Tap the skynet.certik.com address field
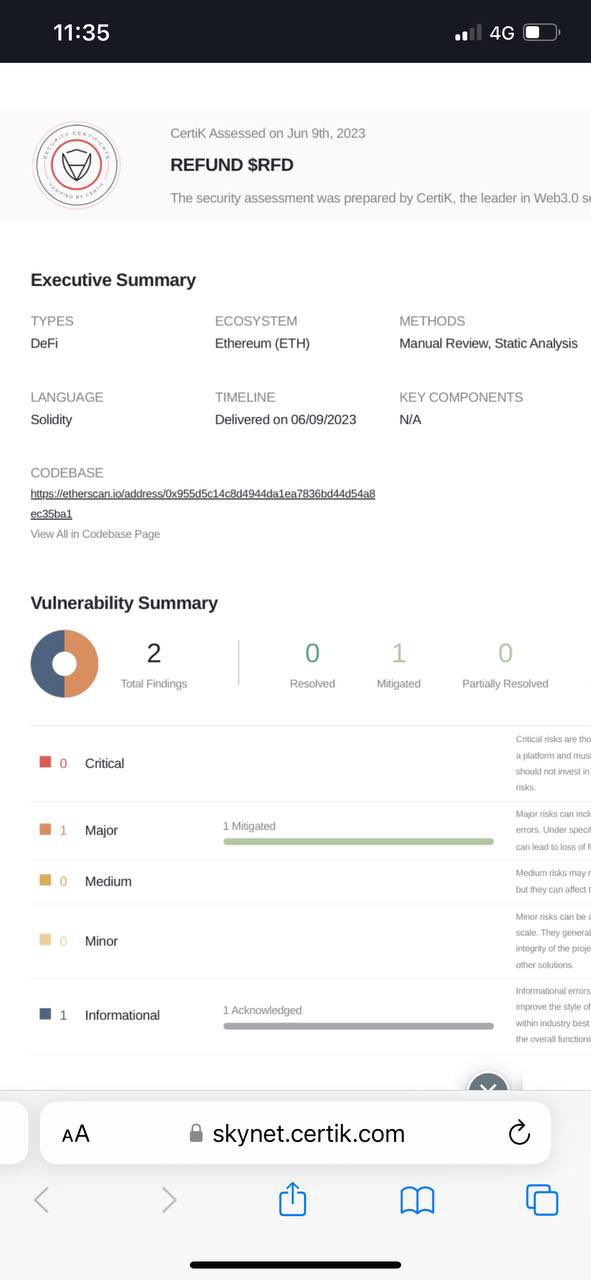The width and height of the screenshot is (591, 1280). pyautogui.click(x=295, y=1133)
